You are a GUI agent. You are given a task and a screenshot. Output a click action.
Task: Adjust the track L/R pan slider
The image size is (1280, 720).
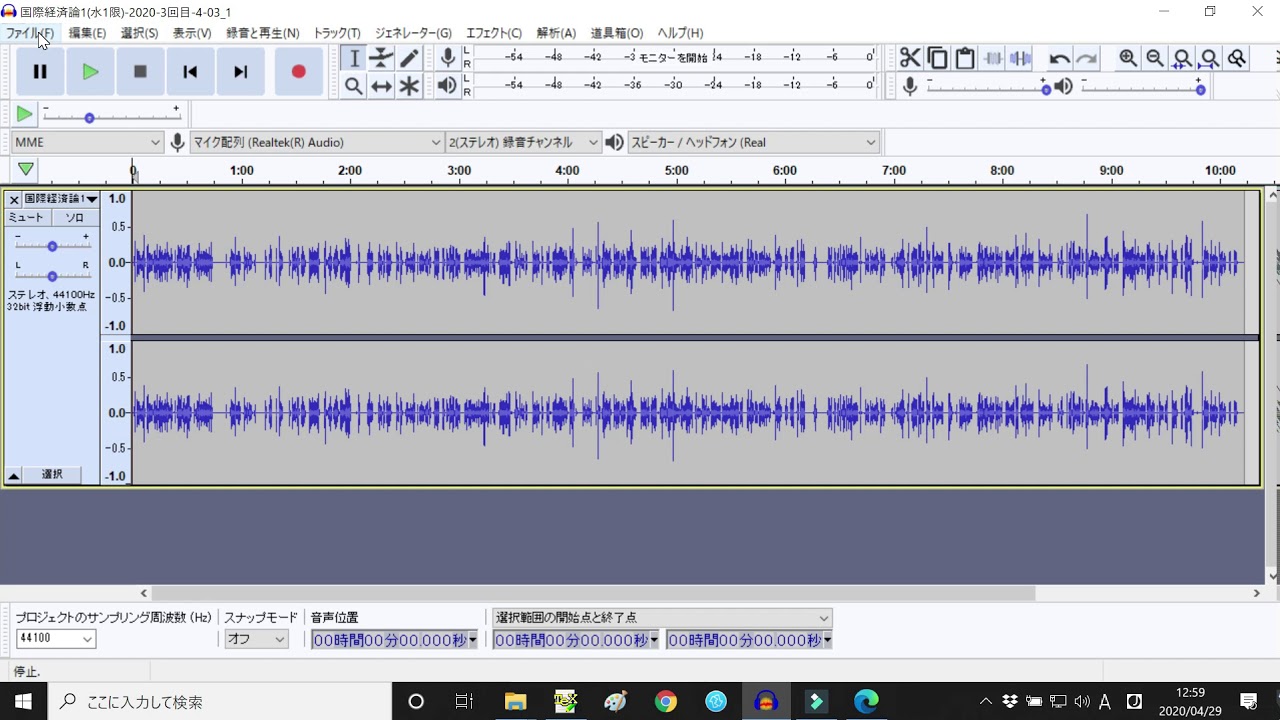pyautogui.click(x=52, y=275)
